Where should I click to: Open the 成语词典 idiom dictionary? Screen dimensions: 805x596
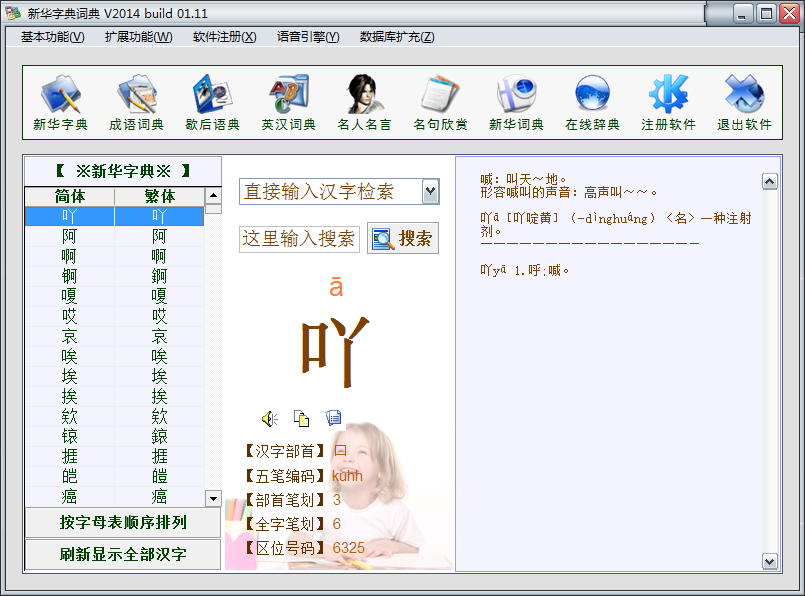pyautogui.click(x=137, y=102)
